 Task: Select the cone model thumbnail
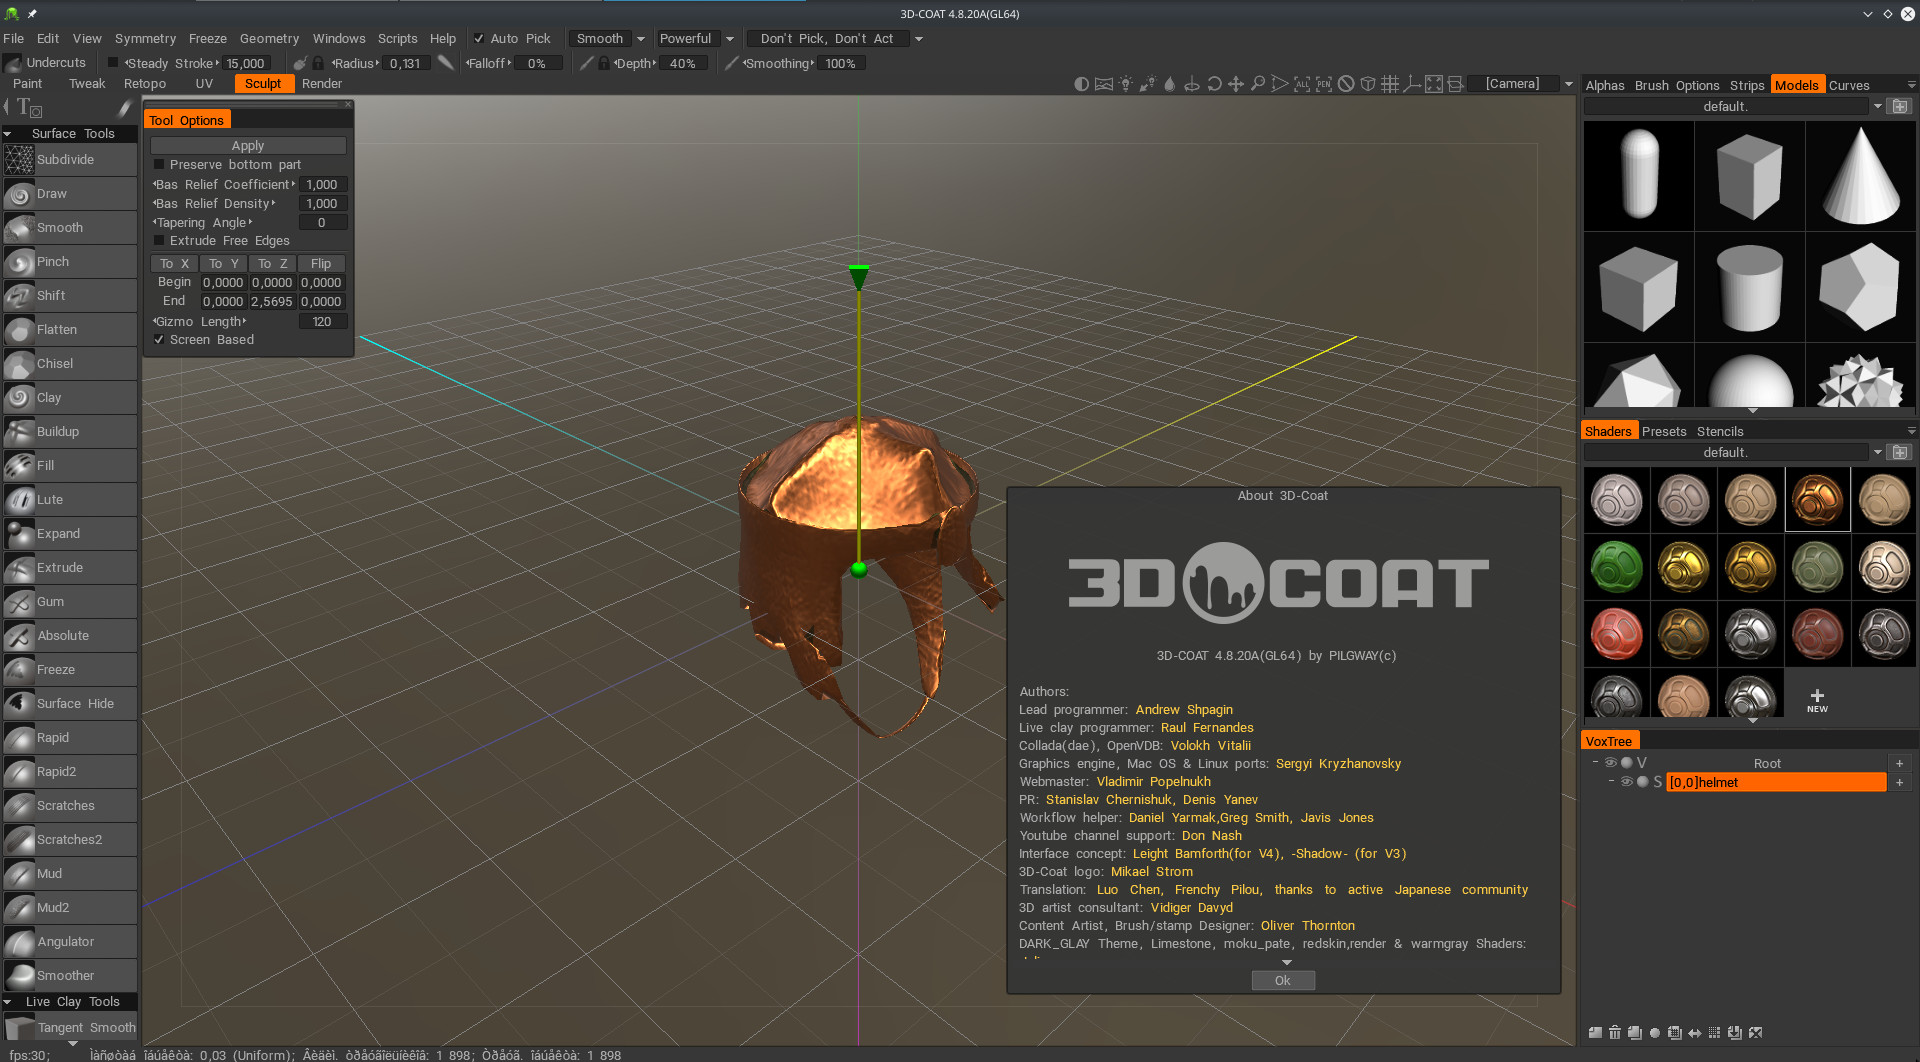pyautogui.click(x=1861, y=176)
